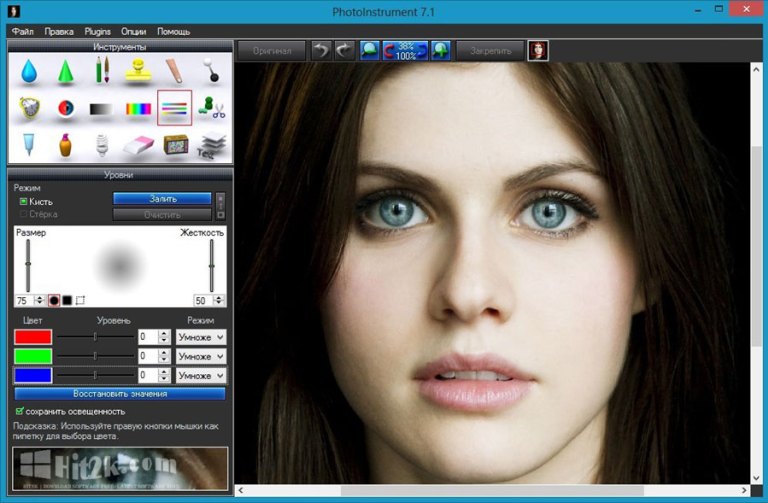Select the green cone tool
768x503 pixels.
(65, 72)
